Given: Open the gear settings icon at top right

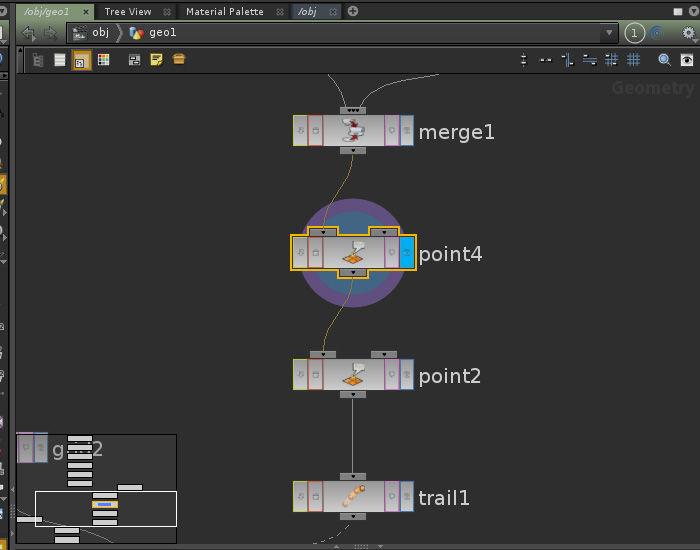Looking at the screenshot, I should pyautogui.click(x=688, y=33).
